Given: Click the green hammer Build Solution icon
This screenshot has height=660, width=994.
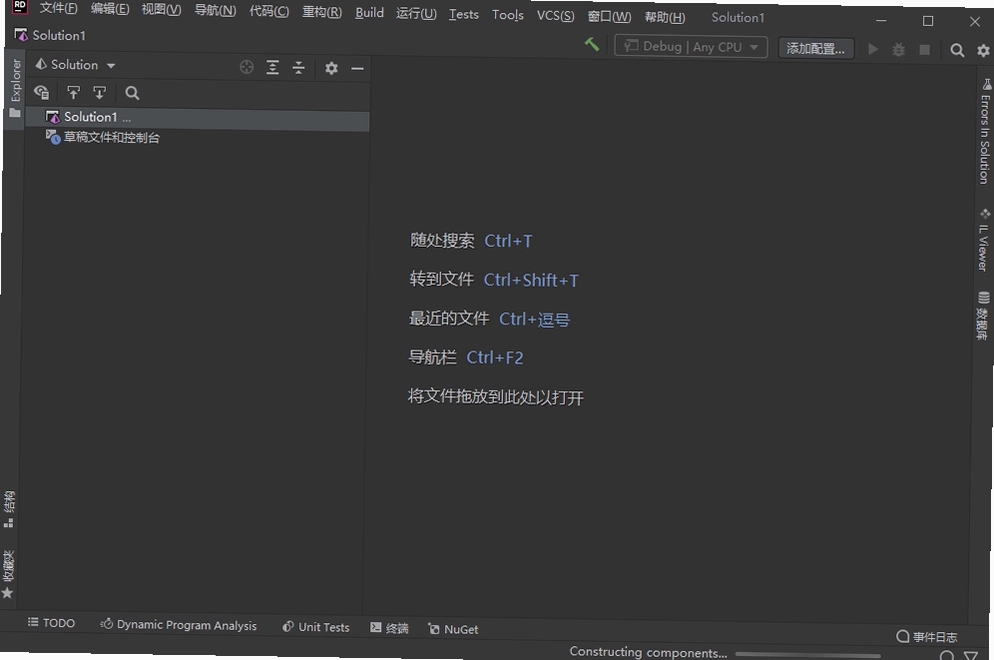Looking at the screenshot, I should [x=591, y=44].
